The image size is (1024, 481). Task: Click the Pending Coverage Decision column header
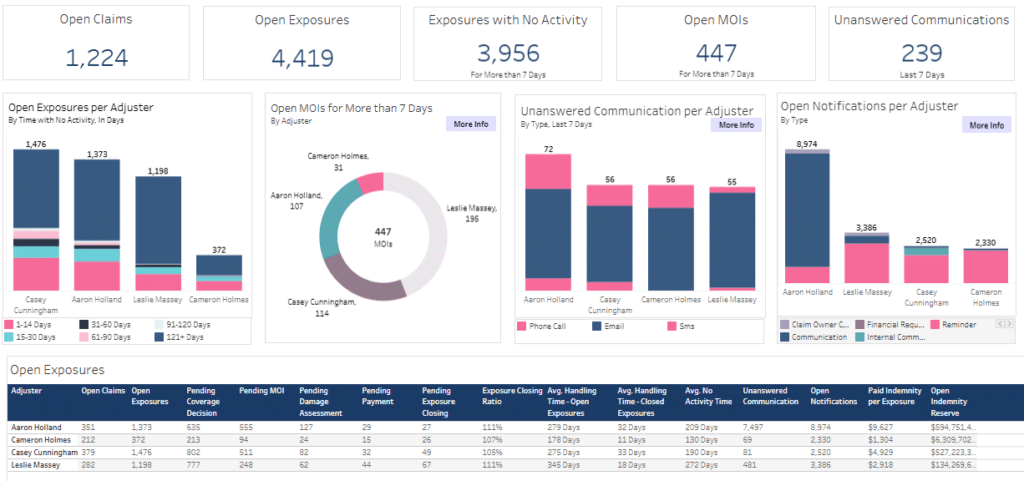pyautogui.click(x=203, y=401)
